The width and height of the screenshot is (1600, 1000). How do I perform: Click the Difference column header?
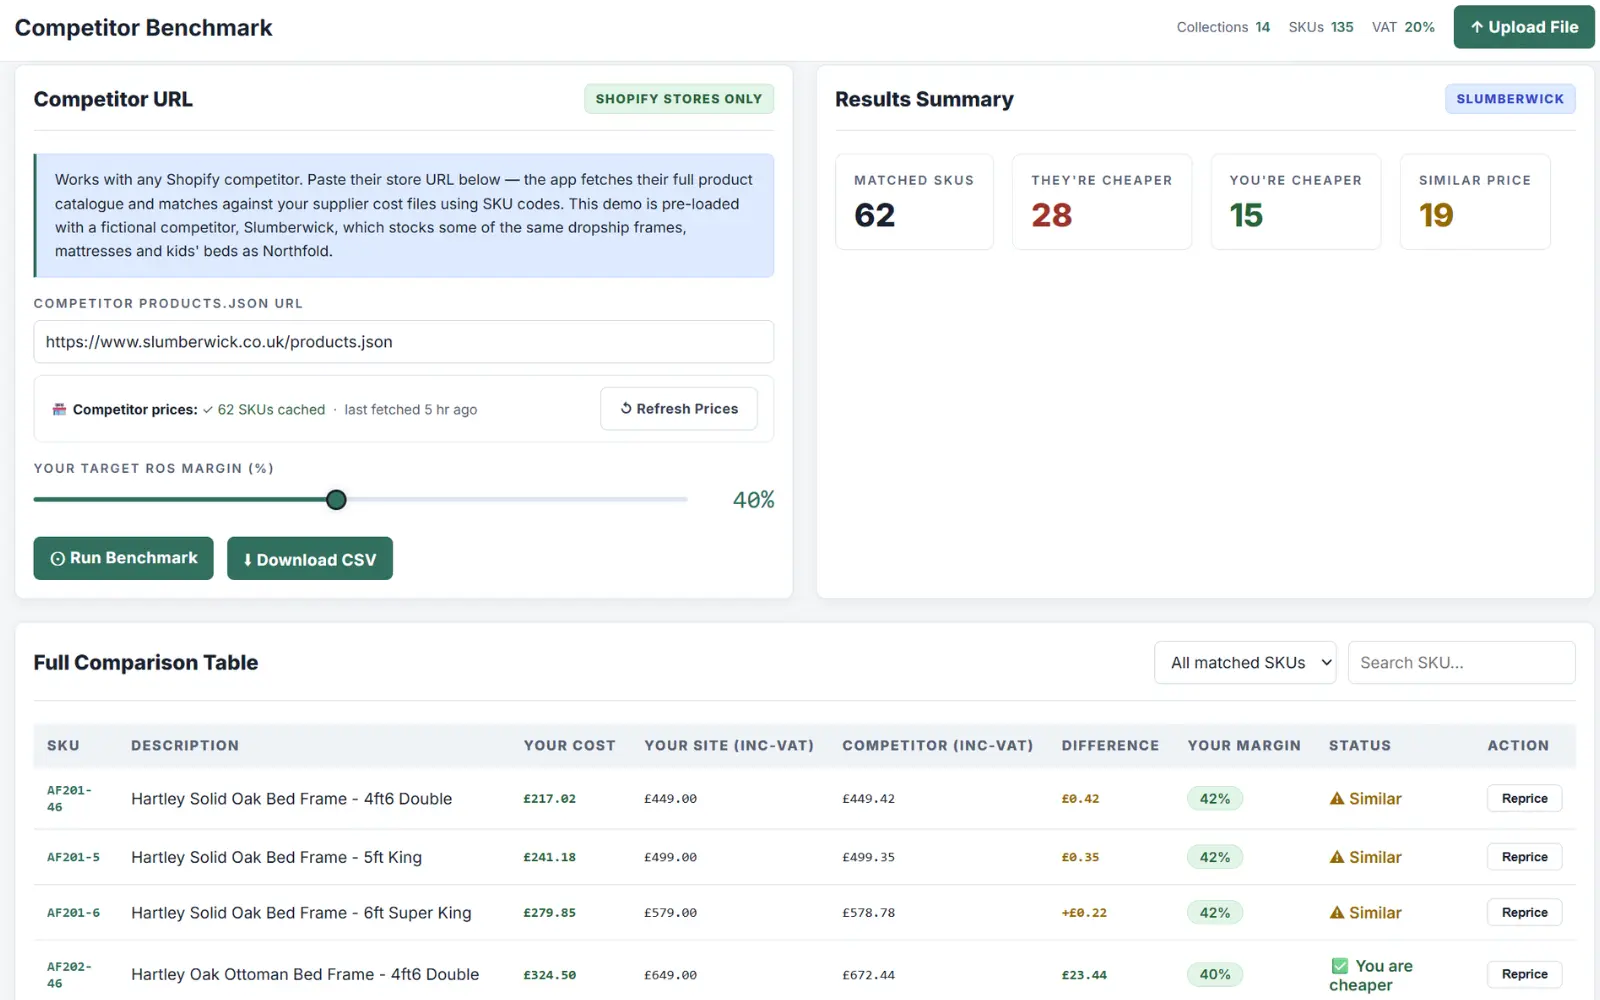(1110, 746)
